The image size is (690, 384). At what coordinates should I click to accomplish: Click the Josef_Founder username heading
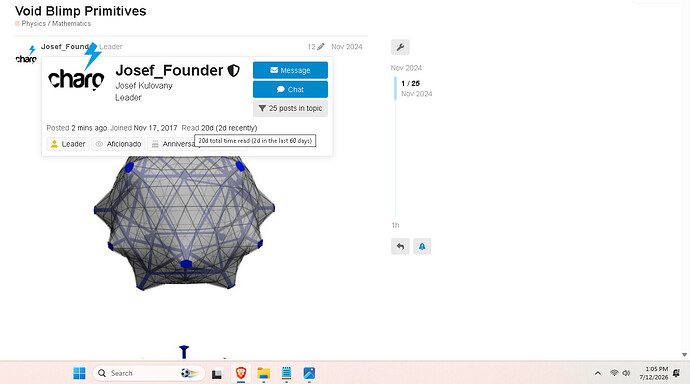pyautogui.click(x=169, y=70)
